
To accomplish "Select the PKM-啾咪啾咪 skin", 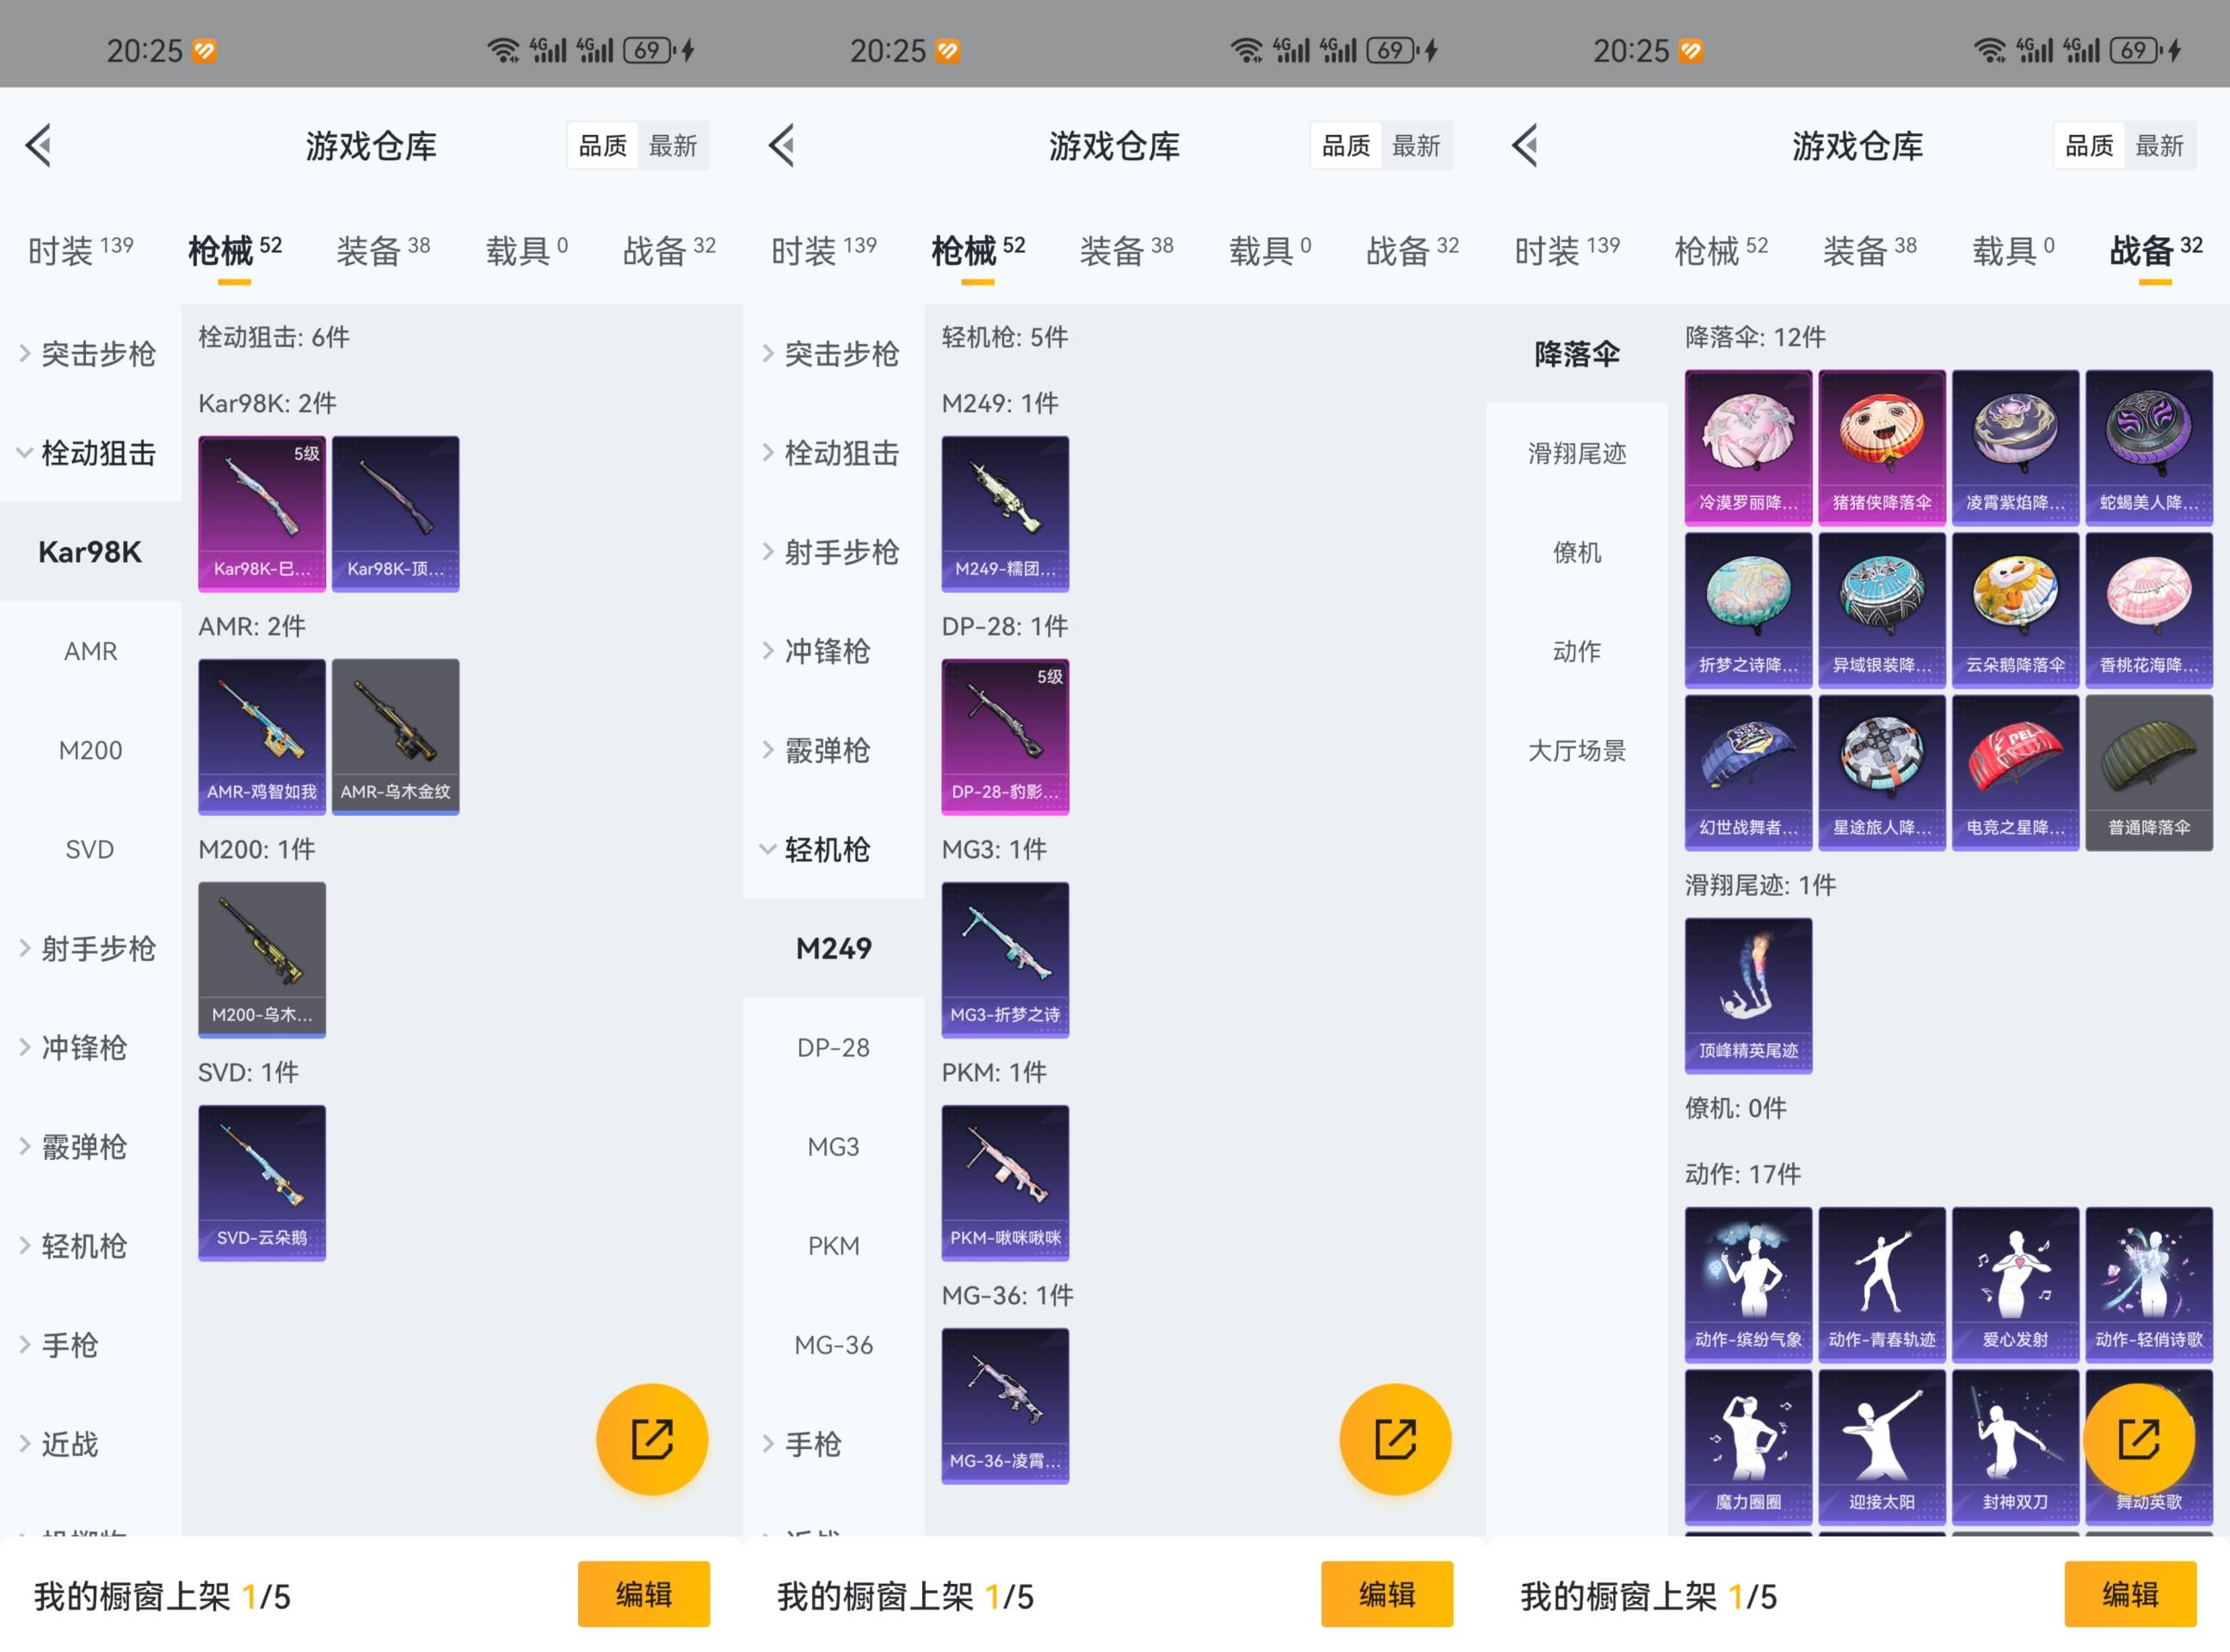I will (x=1005, y=1182).
